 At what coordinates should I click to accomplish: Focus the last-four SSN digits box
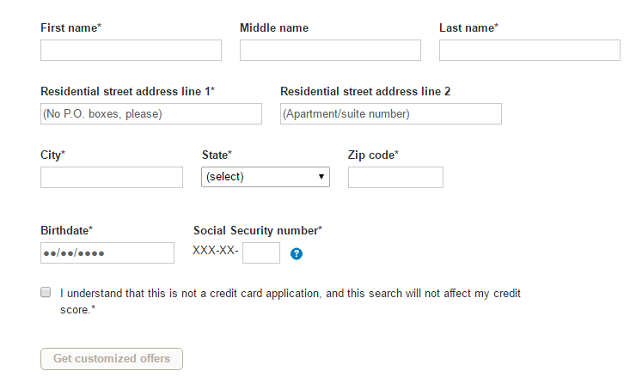[x=261, y=253]
